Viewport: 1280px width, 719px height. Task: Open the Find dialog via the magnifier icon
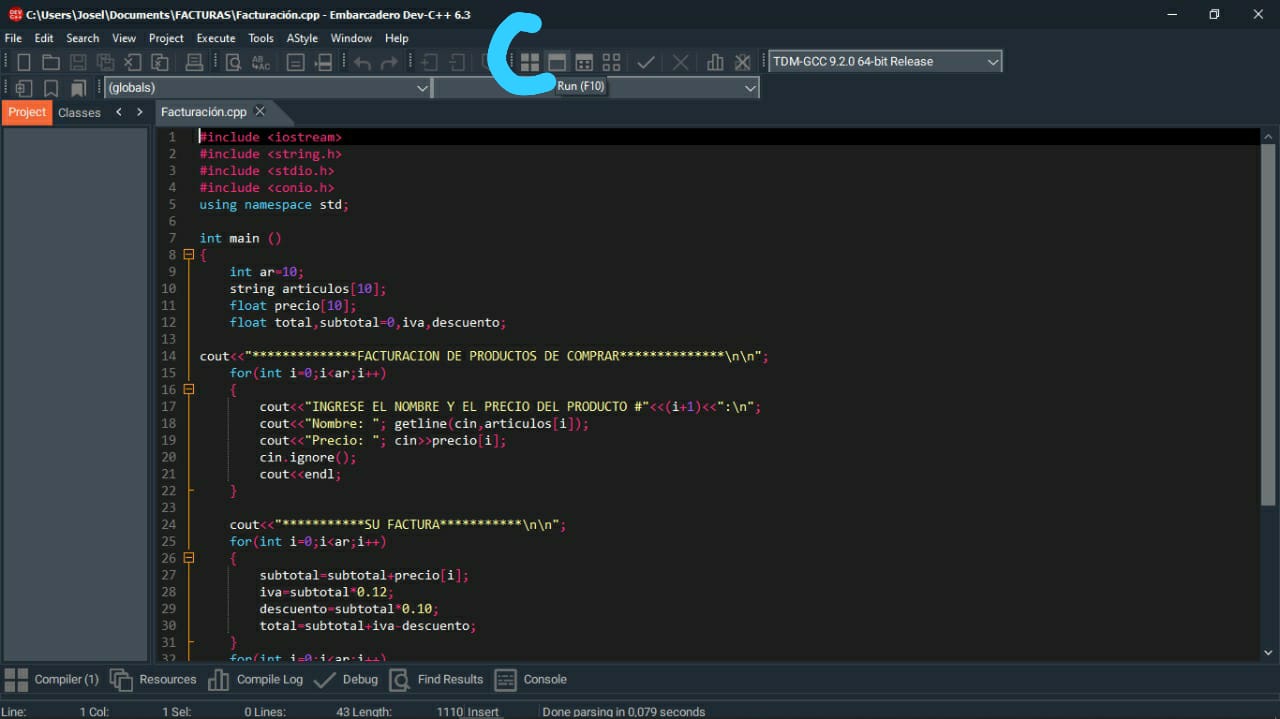[232, 61]
